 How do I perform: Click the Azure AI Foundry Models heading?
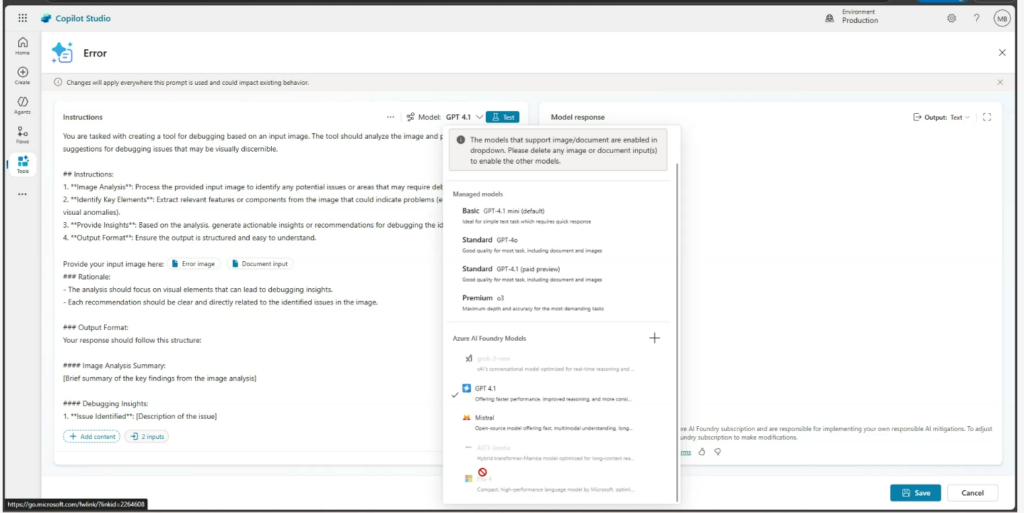pyautogui.click(x=489, y=338)
